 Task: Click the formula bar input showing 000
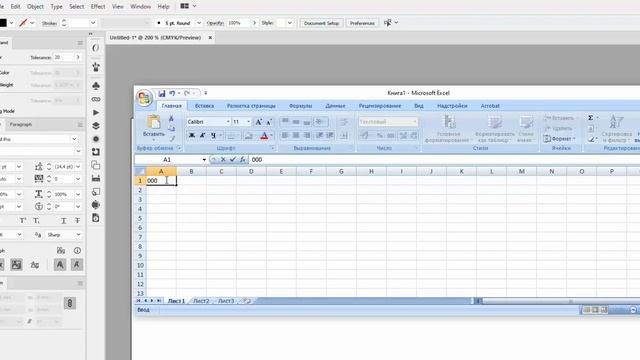click(x=443, y=160)
